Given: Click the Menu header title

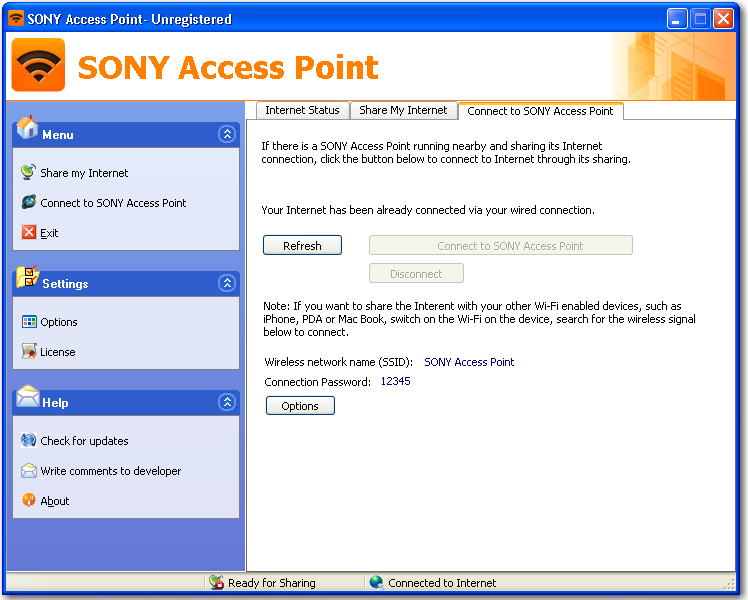Looking at the screenshot, I should coord(58,135).
